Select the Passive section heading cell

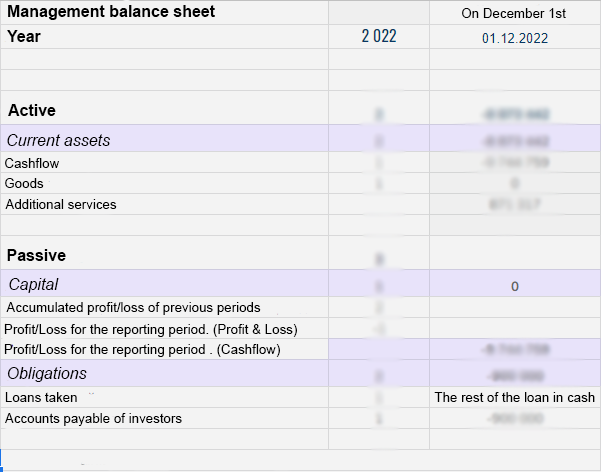pos(37,255)
